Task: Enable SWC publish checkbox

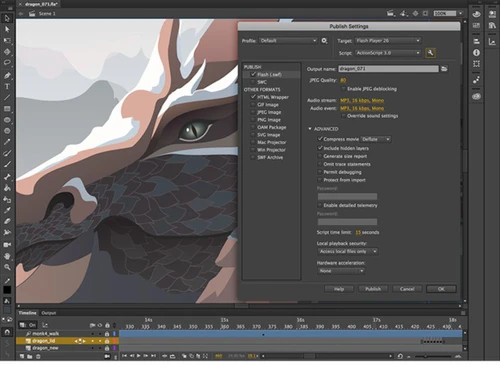Action: [253, 82]
